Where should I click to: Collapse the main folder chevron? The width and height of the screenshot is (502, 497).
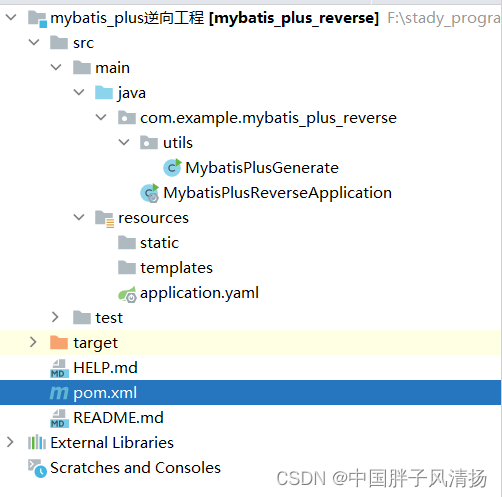pyautogui.click(x=56, y=67)
